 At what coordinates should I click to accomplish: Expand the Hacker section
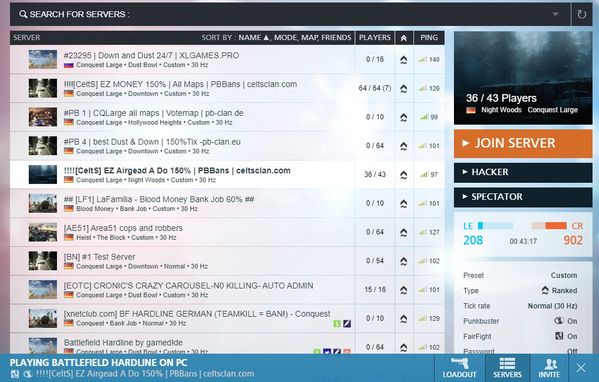[x=523, y=172]
